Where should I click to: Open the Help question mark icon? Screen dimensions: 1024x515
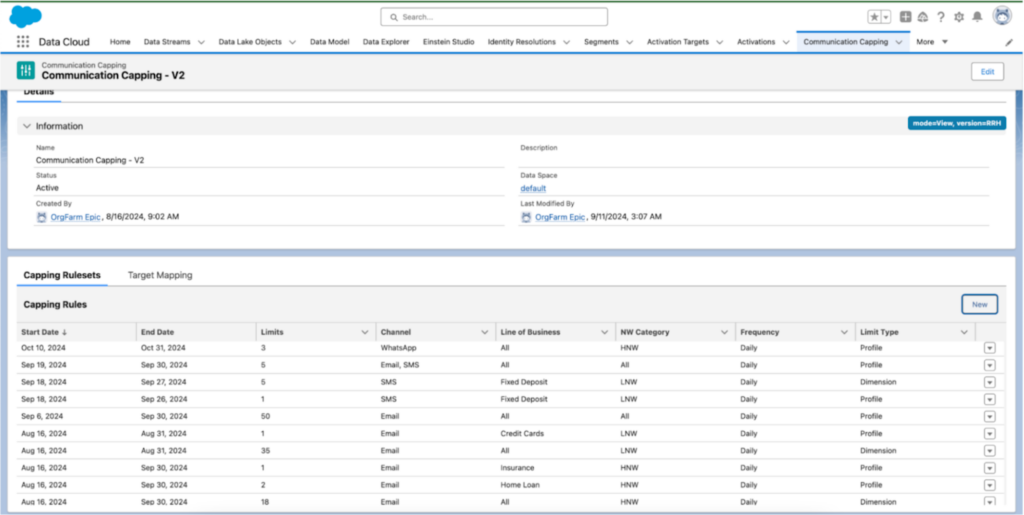(x=940, y=17)
